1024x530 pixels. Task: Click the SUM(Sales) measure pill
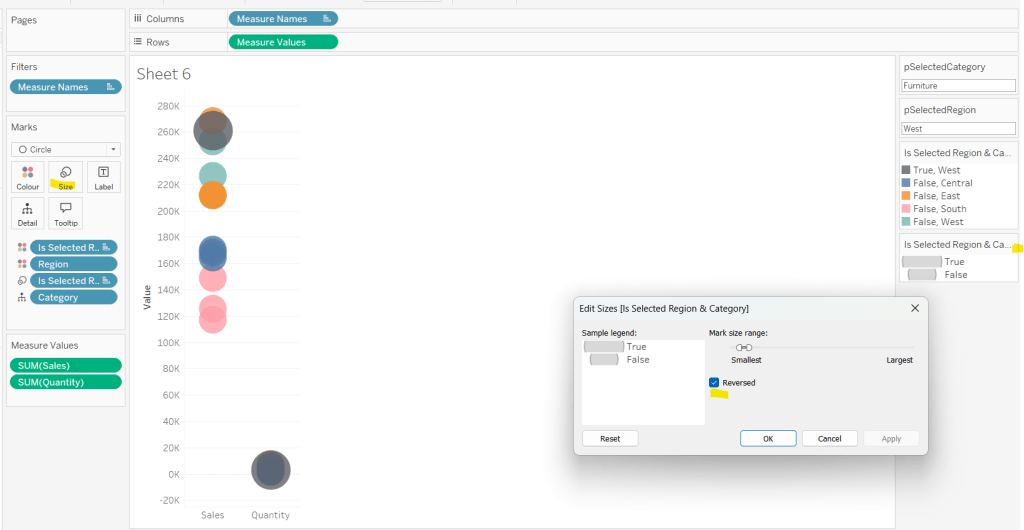pos(65,365)
